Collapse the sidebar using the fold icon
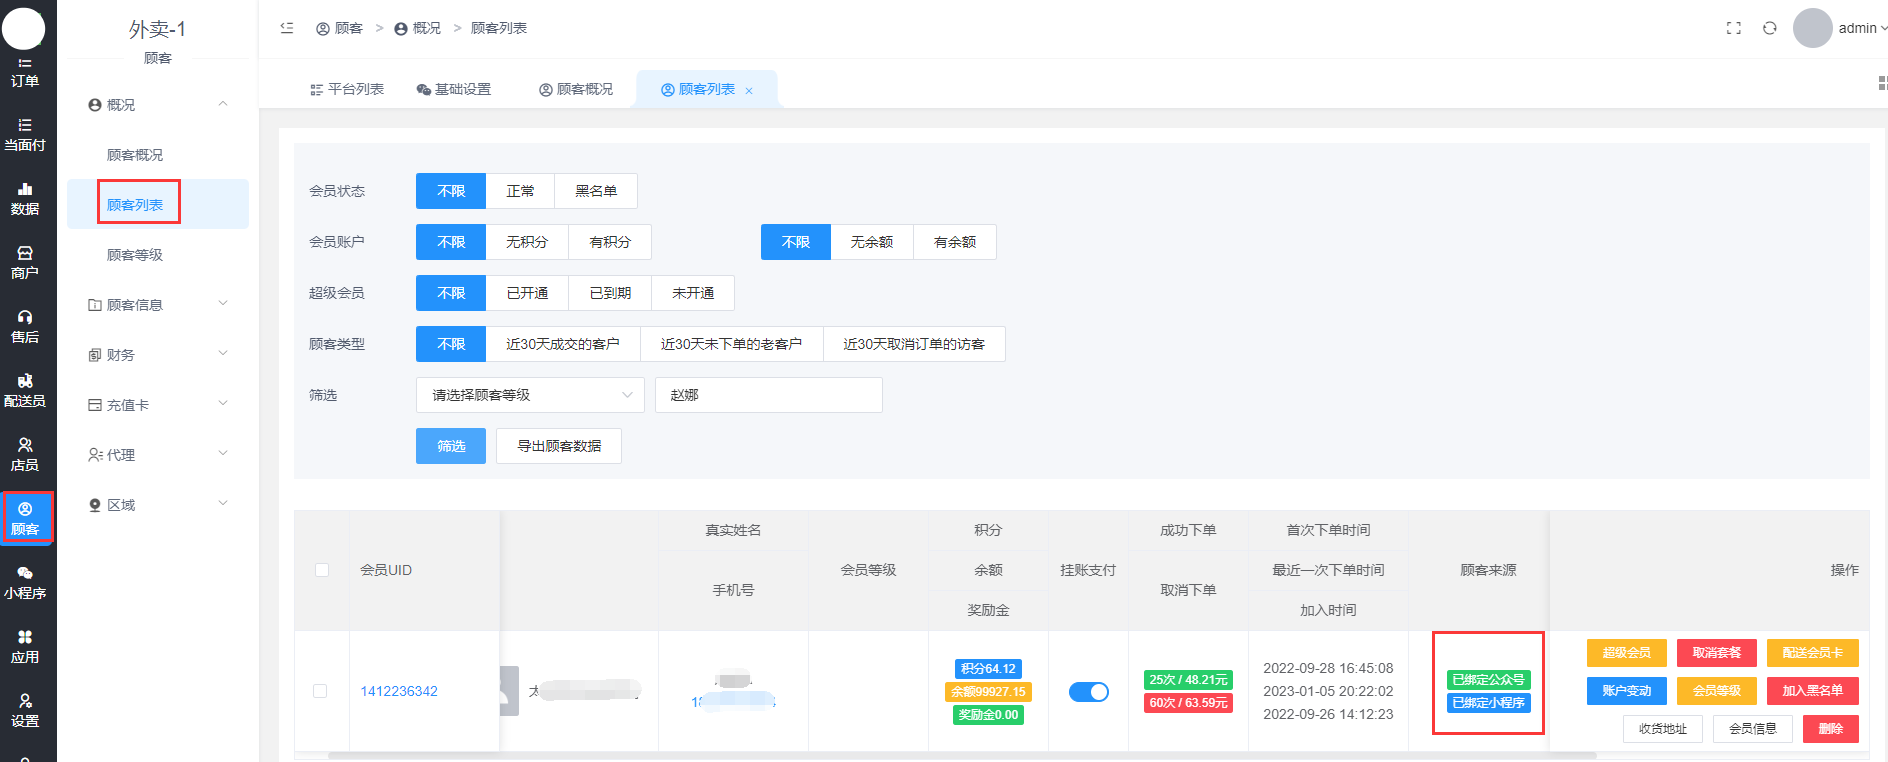The image size is (1888, 762). (287, 28)
